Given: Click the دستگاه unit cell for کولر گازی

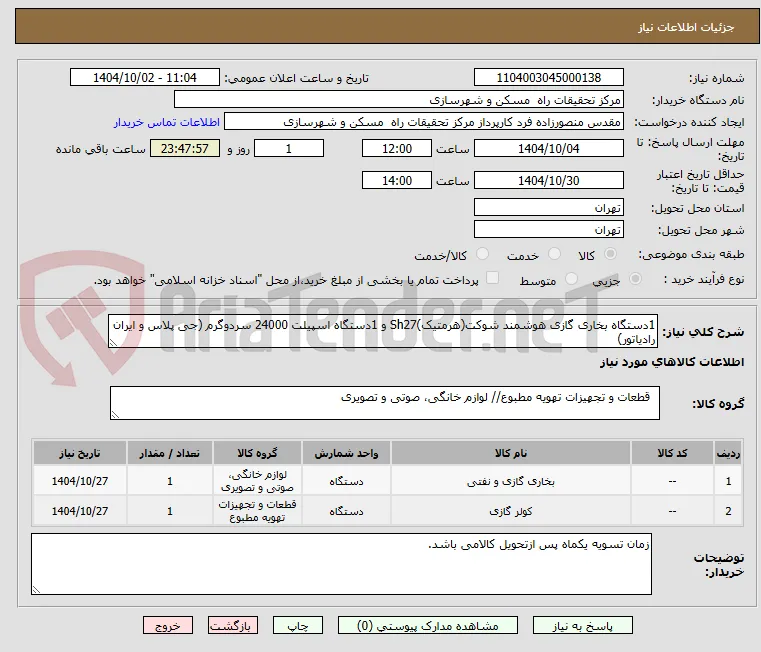Looking at the screenshot, I should click(x=346, y=511).
